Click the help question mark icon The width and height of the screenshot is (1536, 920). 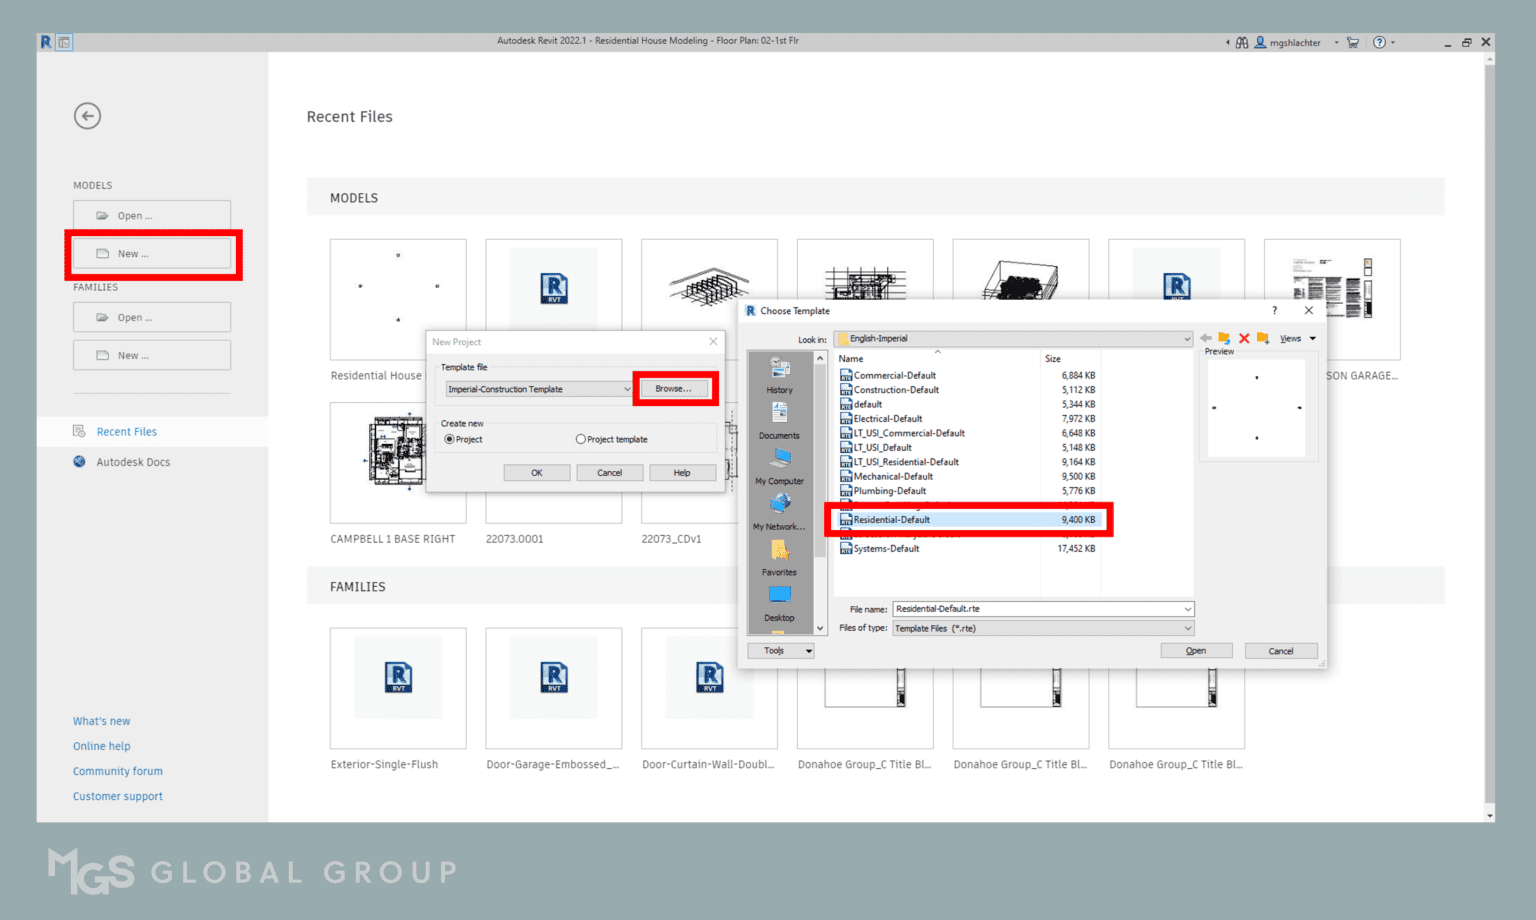point(1379,42)
